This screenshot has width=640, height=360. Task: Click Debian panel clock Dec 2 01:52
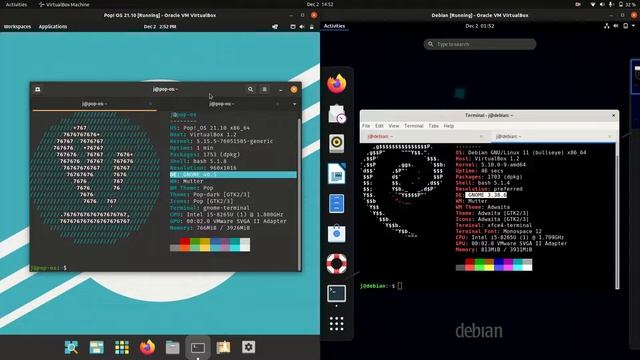[x=480, y=26]
